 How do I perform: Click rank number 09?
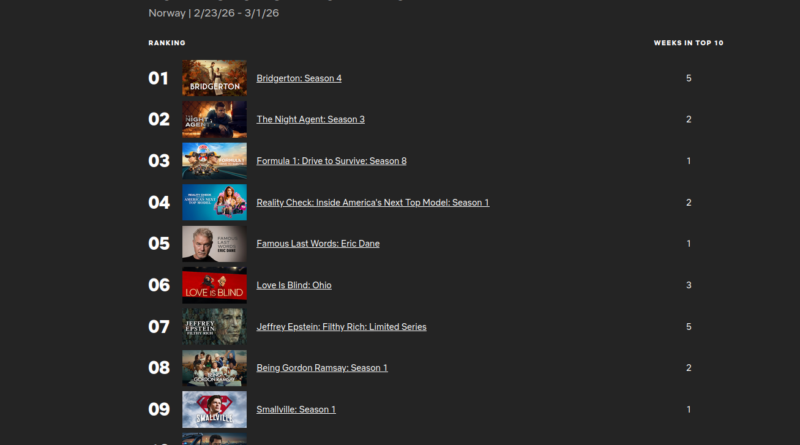click(159, 409)
